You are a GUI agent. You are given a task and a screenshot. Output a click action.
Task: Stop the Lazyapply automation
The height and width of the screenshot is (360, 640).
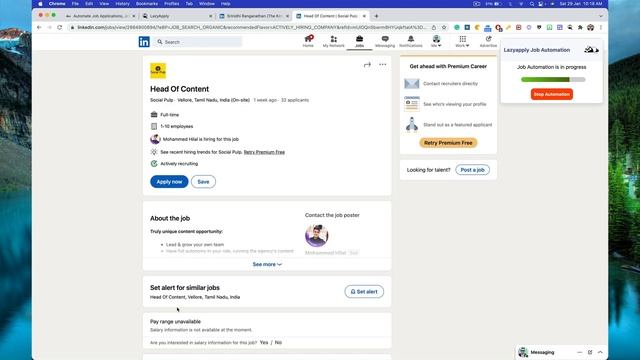[x=551, y=94]
